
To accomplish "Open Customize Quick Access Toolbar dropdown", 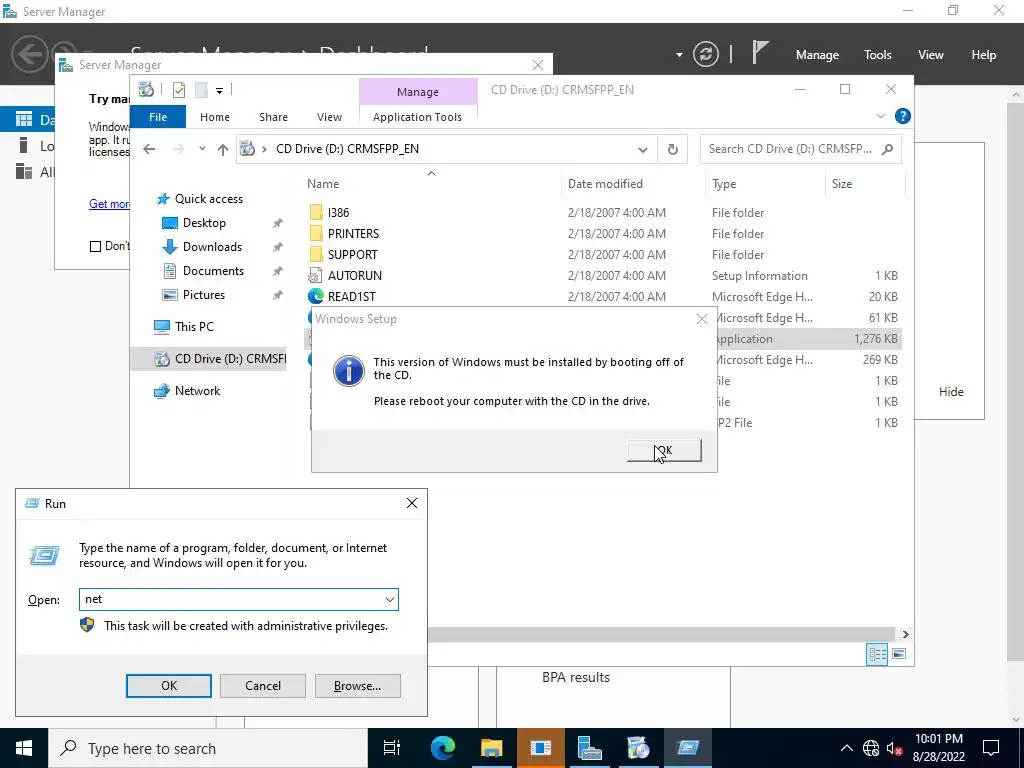I will (219, 91).
